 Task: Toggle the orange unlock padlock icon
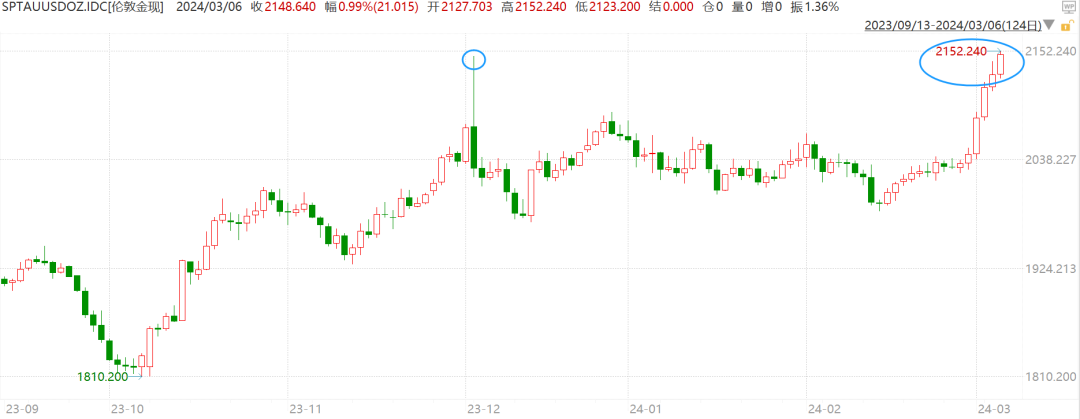point(1069,26)
